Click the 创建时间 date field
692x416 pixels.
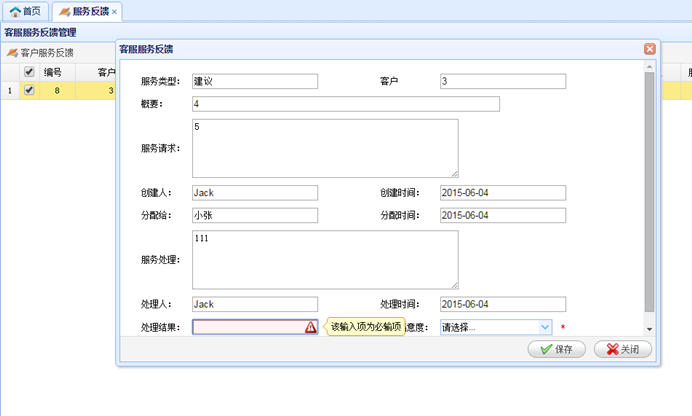pos(503,193)
